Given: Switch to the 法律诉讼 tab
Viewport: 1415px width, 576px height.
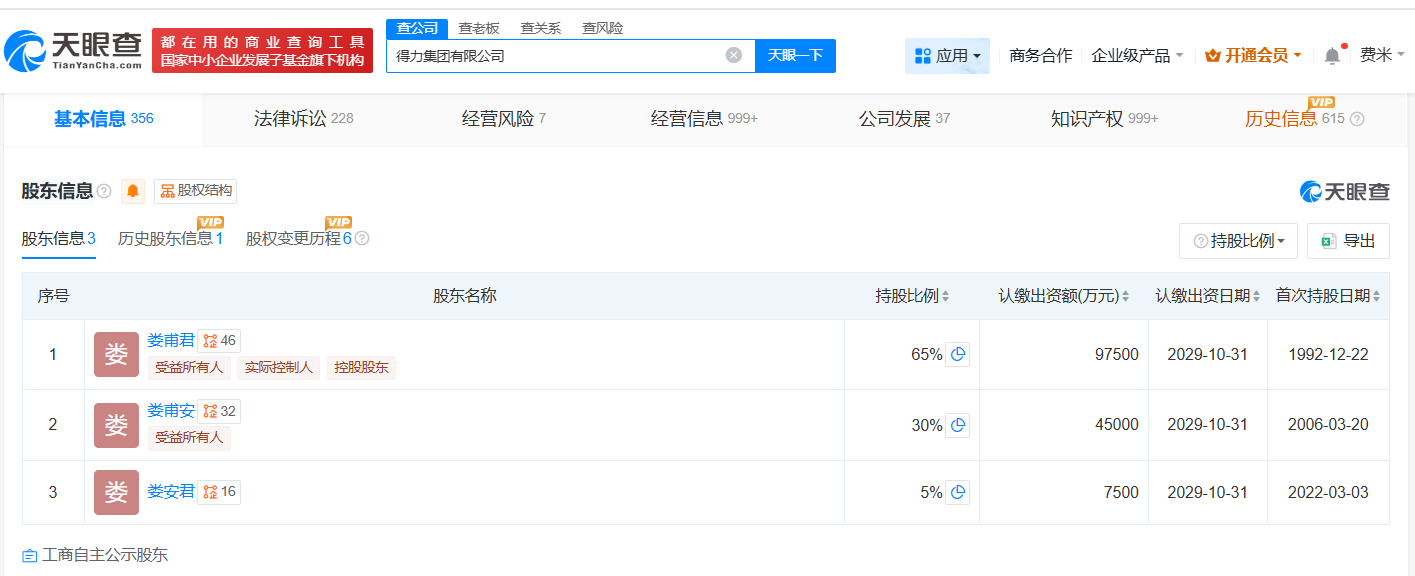Looking at the screenshot, I should click(x=303, y=119).
